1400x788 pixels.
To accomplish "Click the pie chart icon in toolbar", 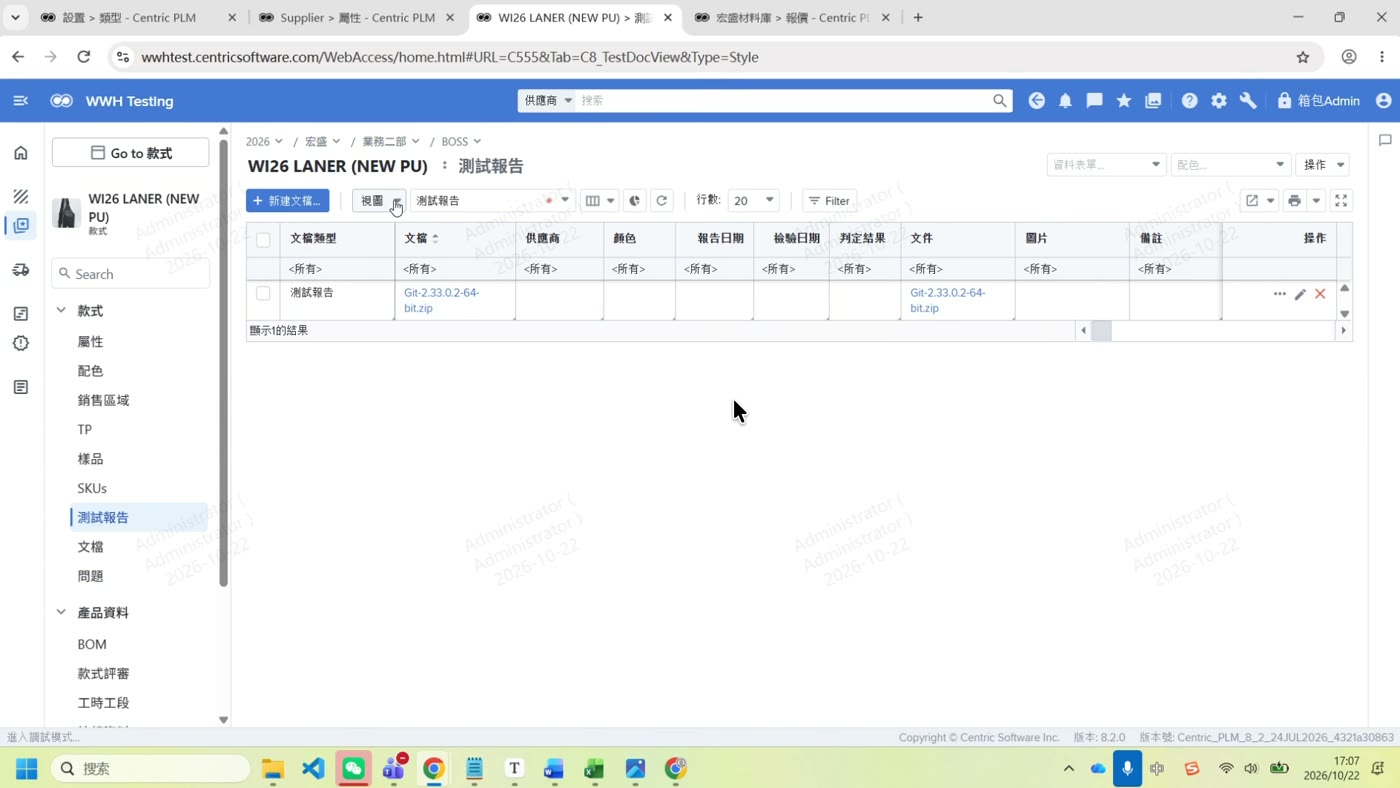I will pos(635,201).
